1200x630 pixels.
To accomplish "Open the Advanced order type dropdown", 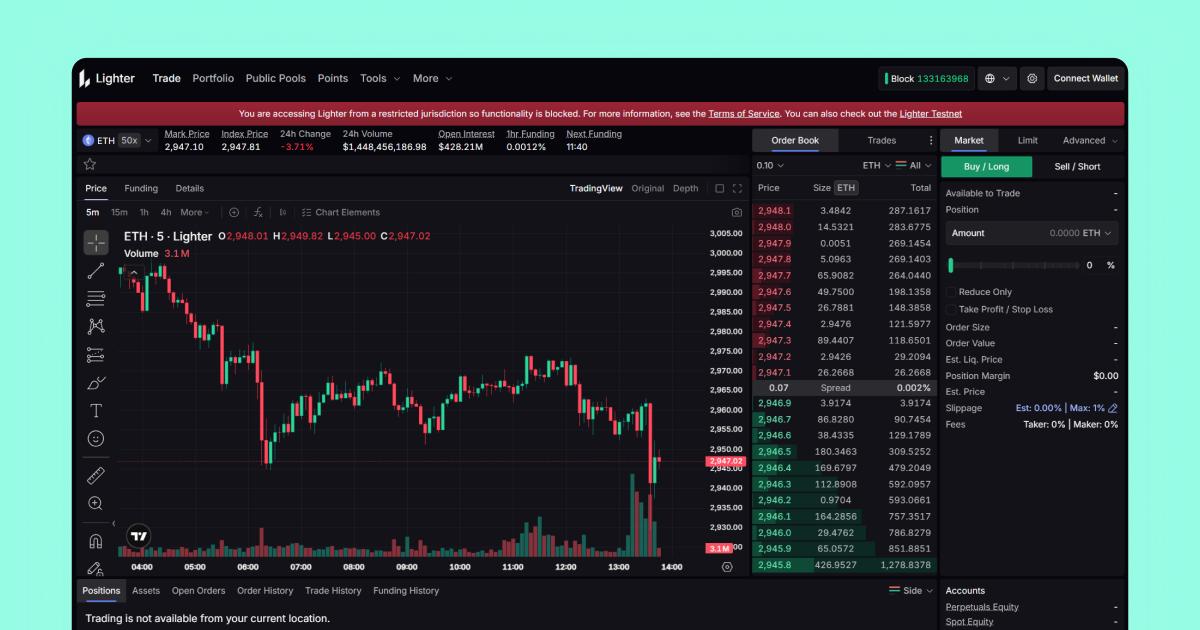I will (1090, 141).
